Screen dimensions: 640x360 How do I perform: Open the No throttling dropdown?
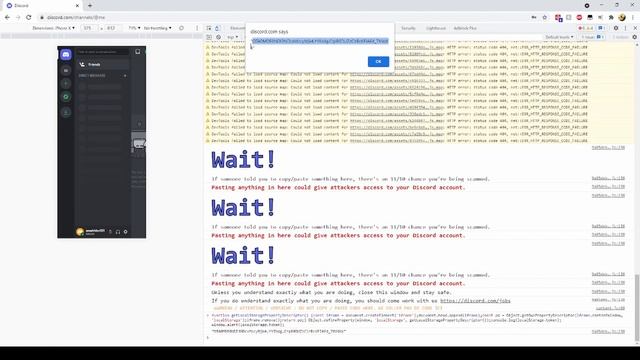[158, 28]
